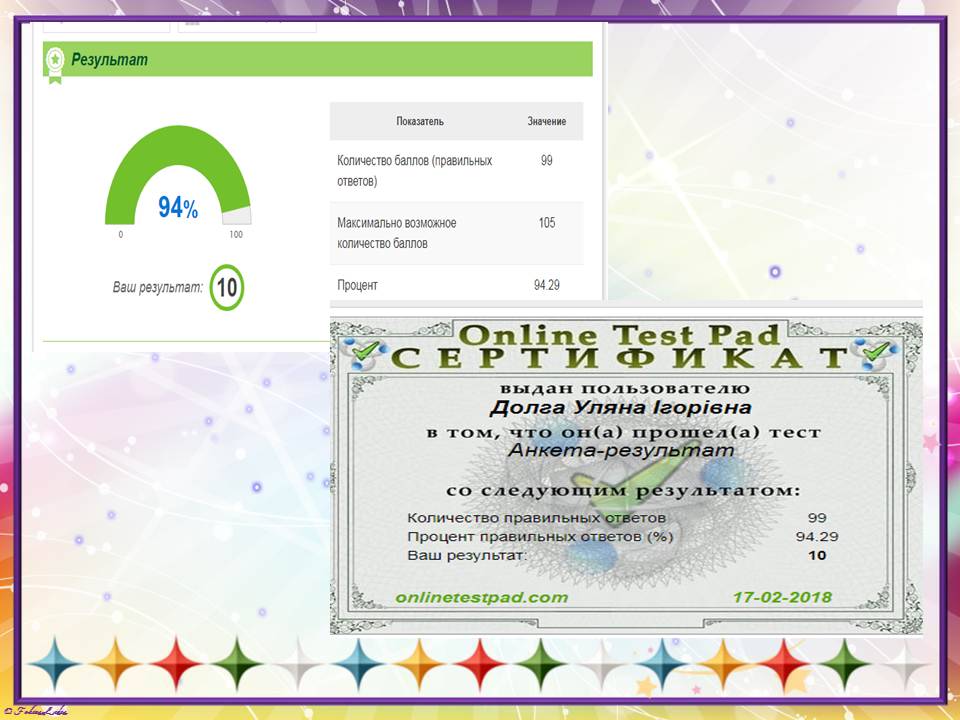Click the Показатель column header

[x=419, y=121]
